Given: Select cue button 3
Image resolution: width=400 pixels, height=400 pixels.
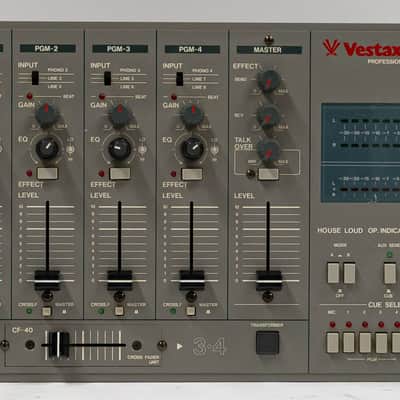Looking at the screenshot, I should point(381,343).
